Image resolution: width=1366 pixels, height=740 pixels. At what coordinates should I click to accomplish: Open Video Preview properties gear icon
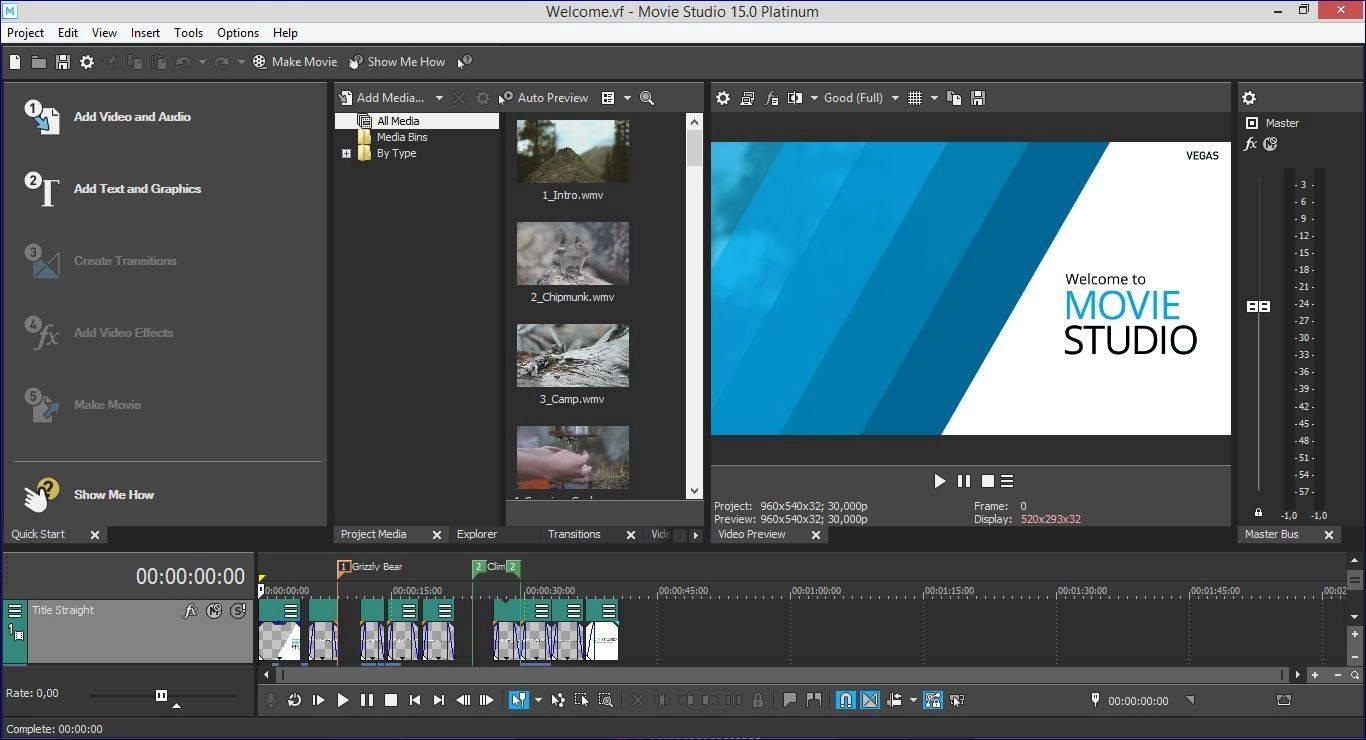[722, 98]
